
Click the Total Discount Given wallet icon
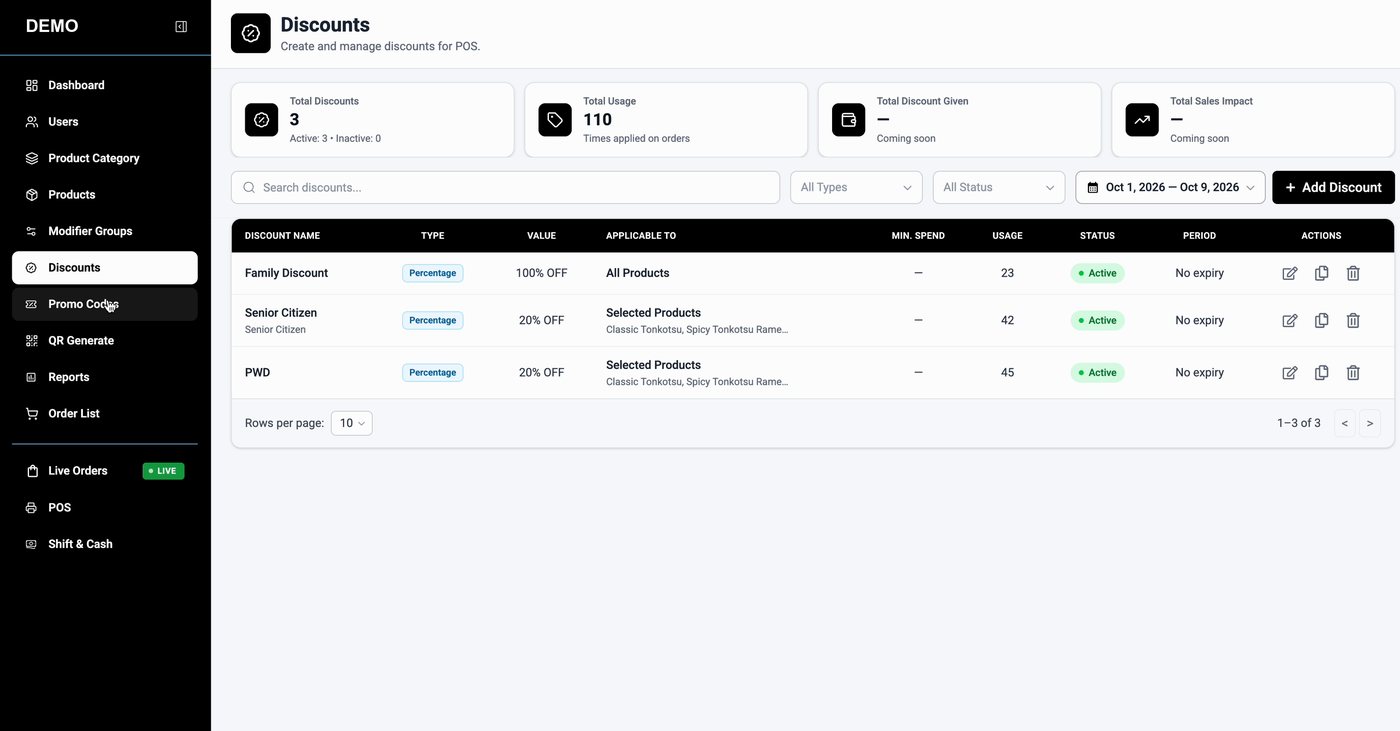[x=849, y=120]
